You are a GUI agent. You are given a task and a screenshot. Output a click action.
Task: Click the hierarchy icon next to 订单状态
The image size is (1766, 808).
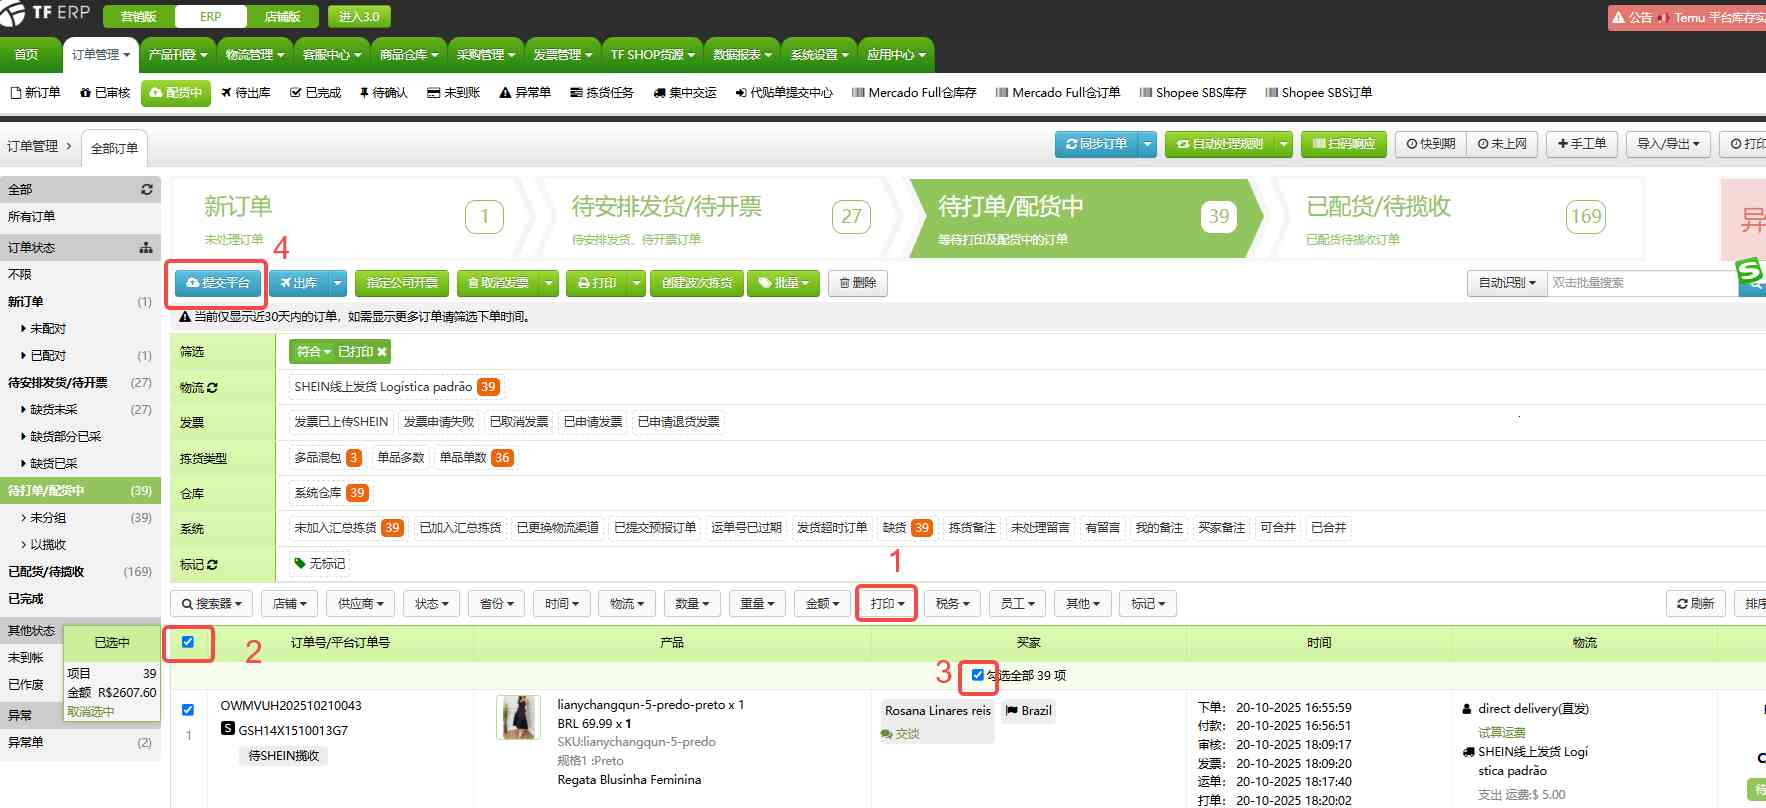(146, 247)
